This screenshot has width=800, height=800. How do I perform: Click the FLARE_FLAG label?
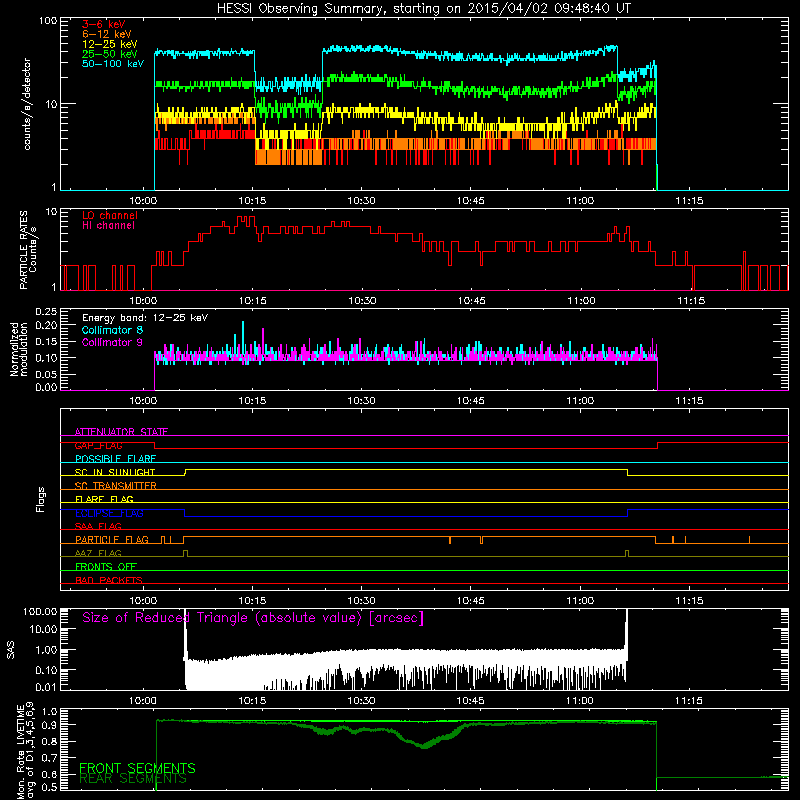coord(104,499)
